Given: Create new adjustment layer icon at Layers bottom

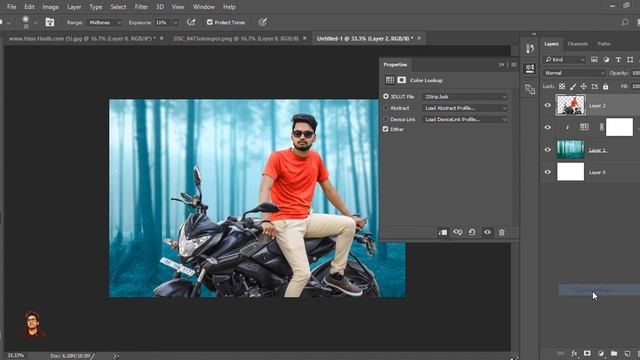Looking at the screenshot, I should (601, 353).
